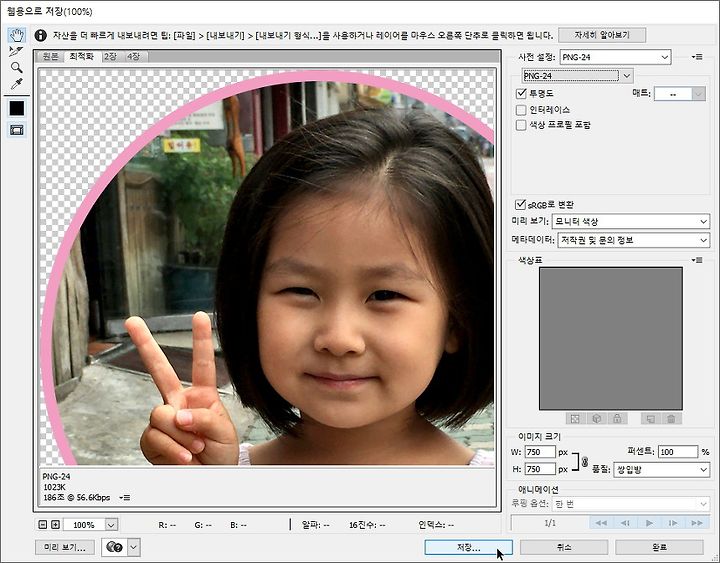Select the Zoom tool
The height and width of the screenshot is (563, 720).
pyautogui.click(x=17, y=68)
